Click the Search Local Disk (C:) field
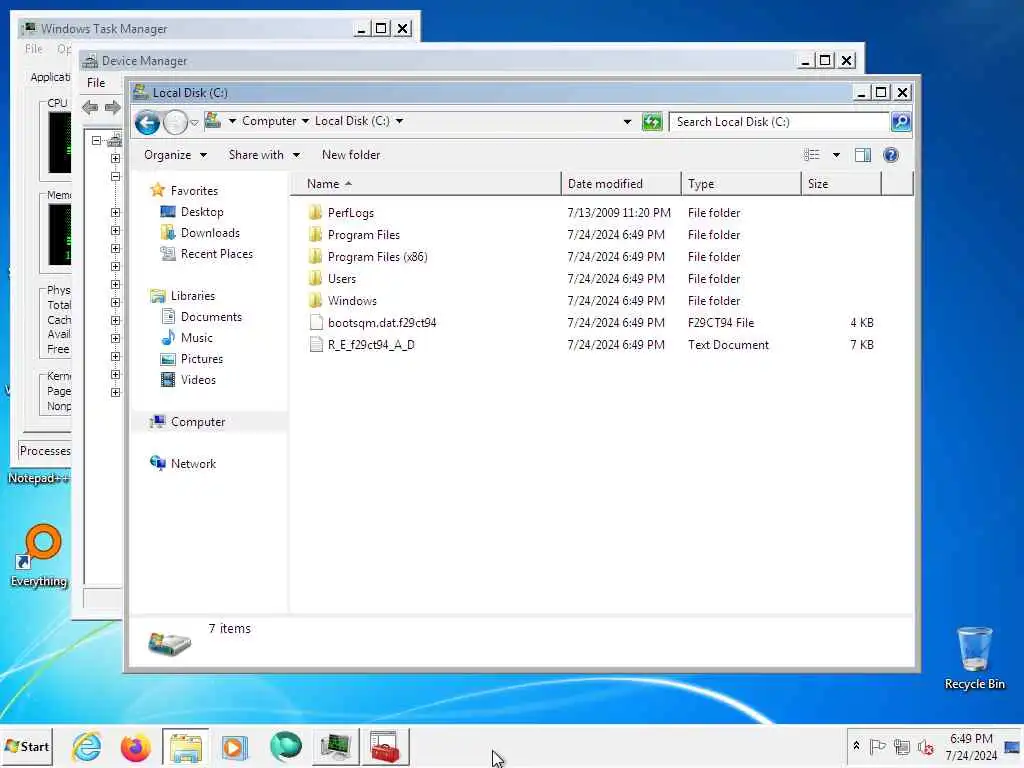The width and height of the screenshot is (1024, 768). pos(780,122)
